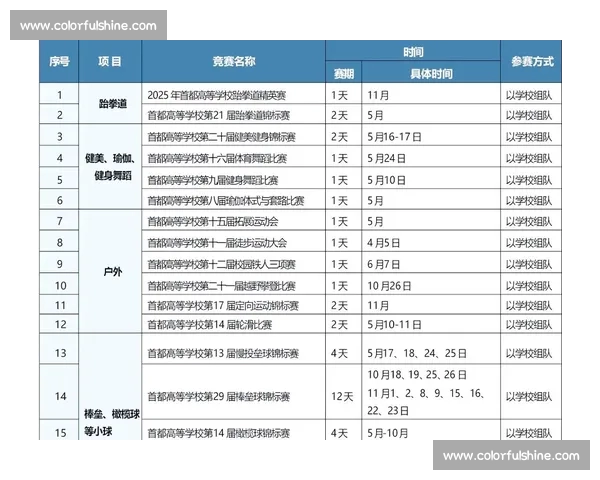Select row number 1 cell
The image size is (600, 480).
tap(59, 95)
